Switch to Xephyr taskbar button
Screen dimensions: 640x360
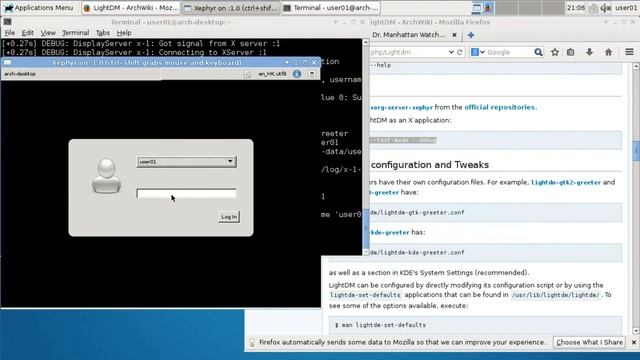(x=231, y=7)
